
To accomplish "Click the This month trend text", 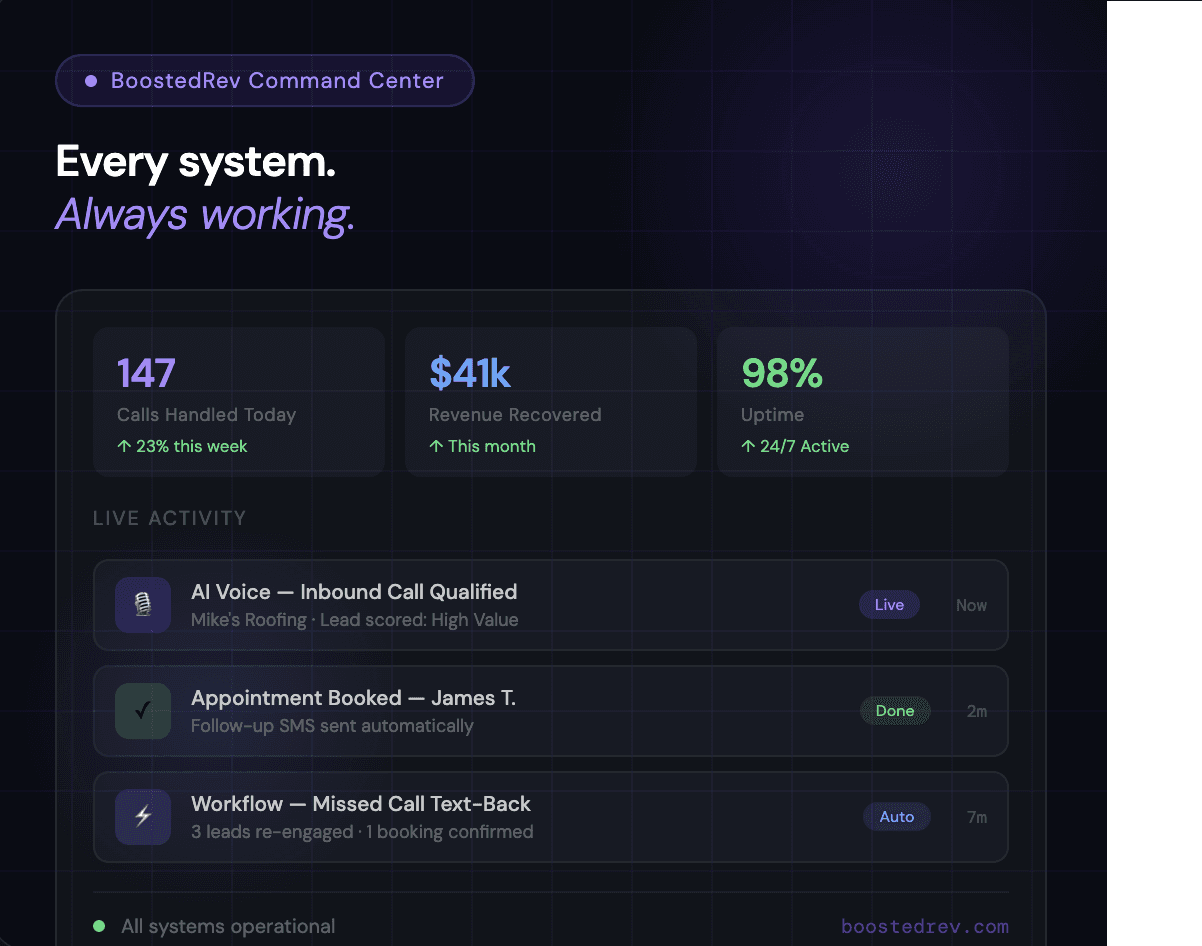I will pos(482,446).
